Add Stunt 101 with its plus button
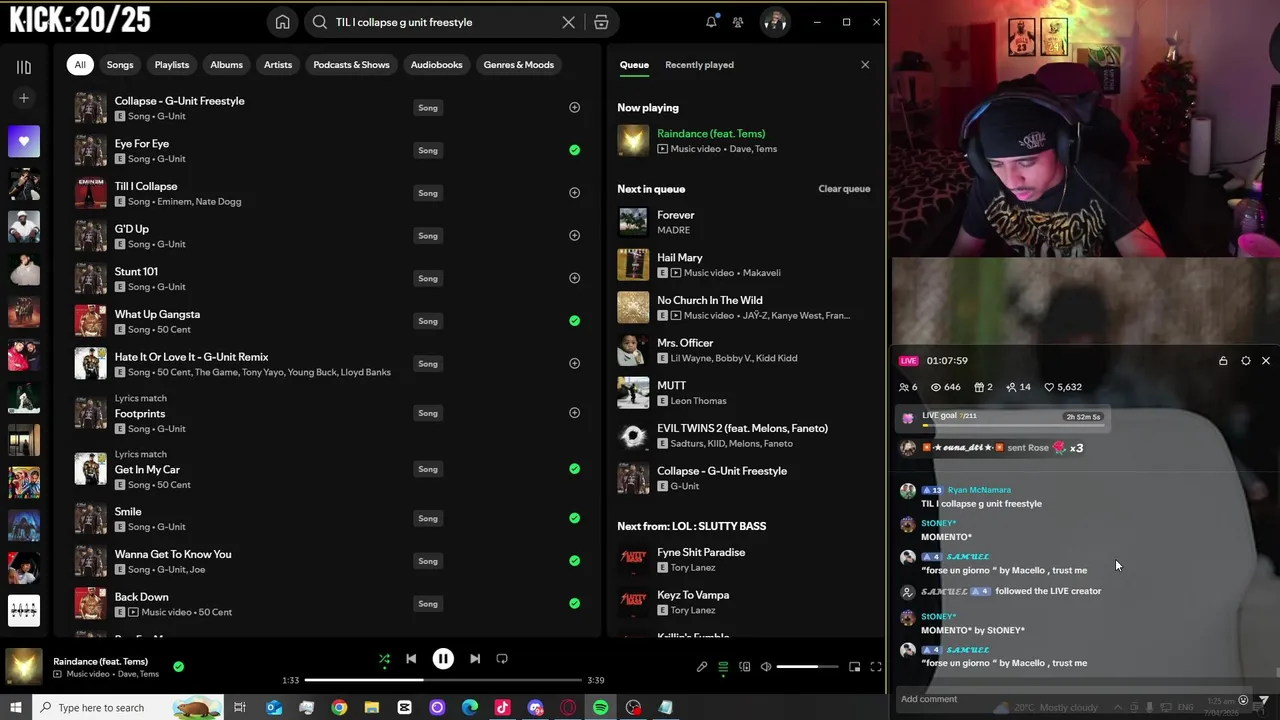Image resolution: width=1280 pixels, height=720 pixels. pos(574,278)
